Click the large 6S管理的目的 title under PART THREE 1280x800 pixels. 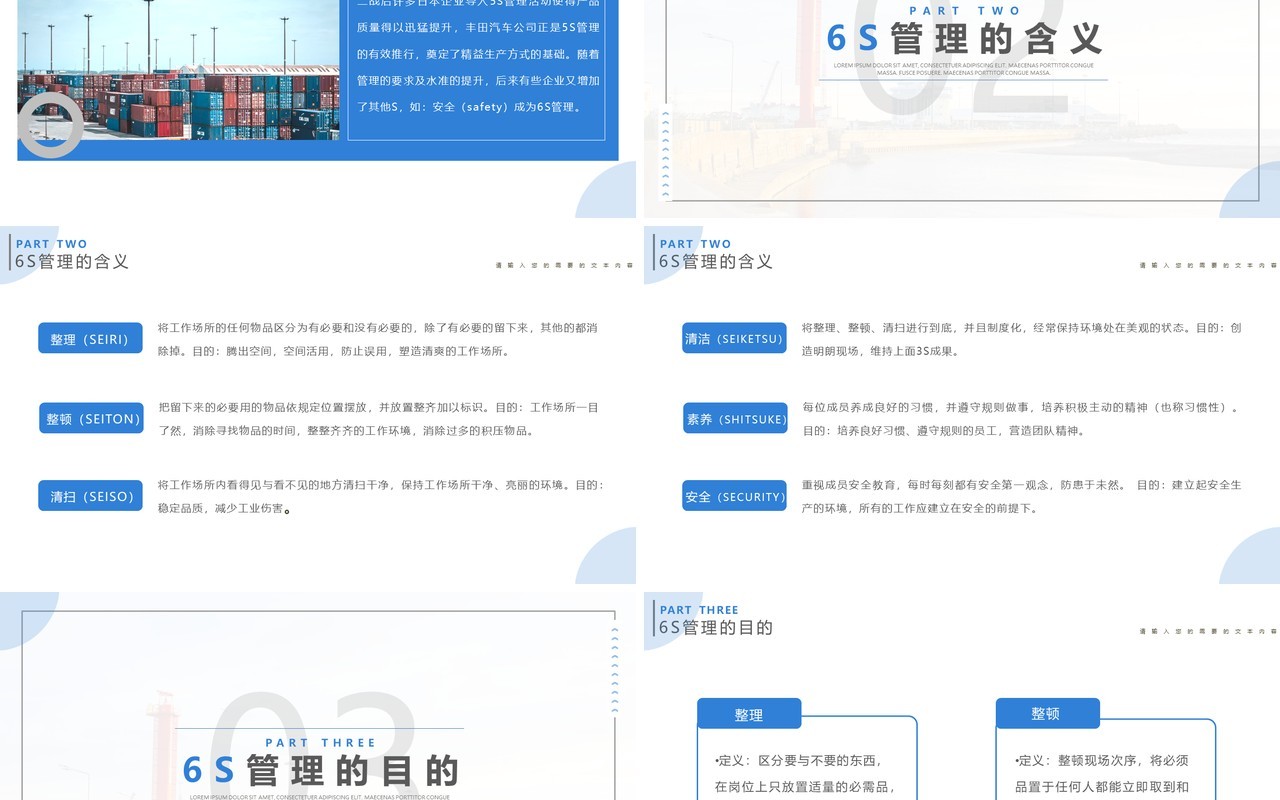pyautogui.click(x=321, y=770)
